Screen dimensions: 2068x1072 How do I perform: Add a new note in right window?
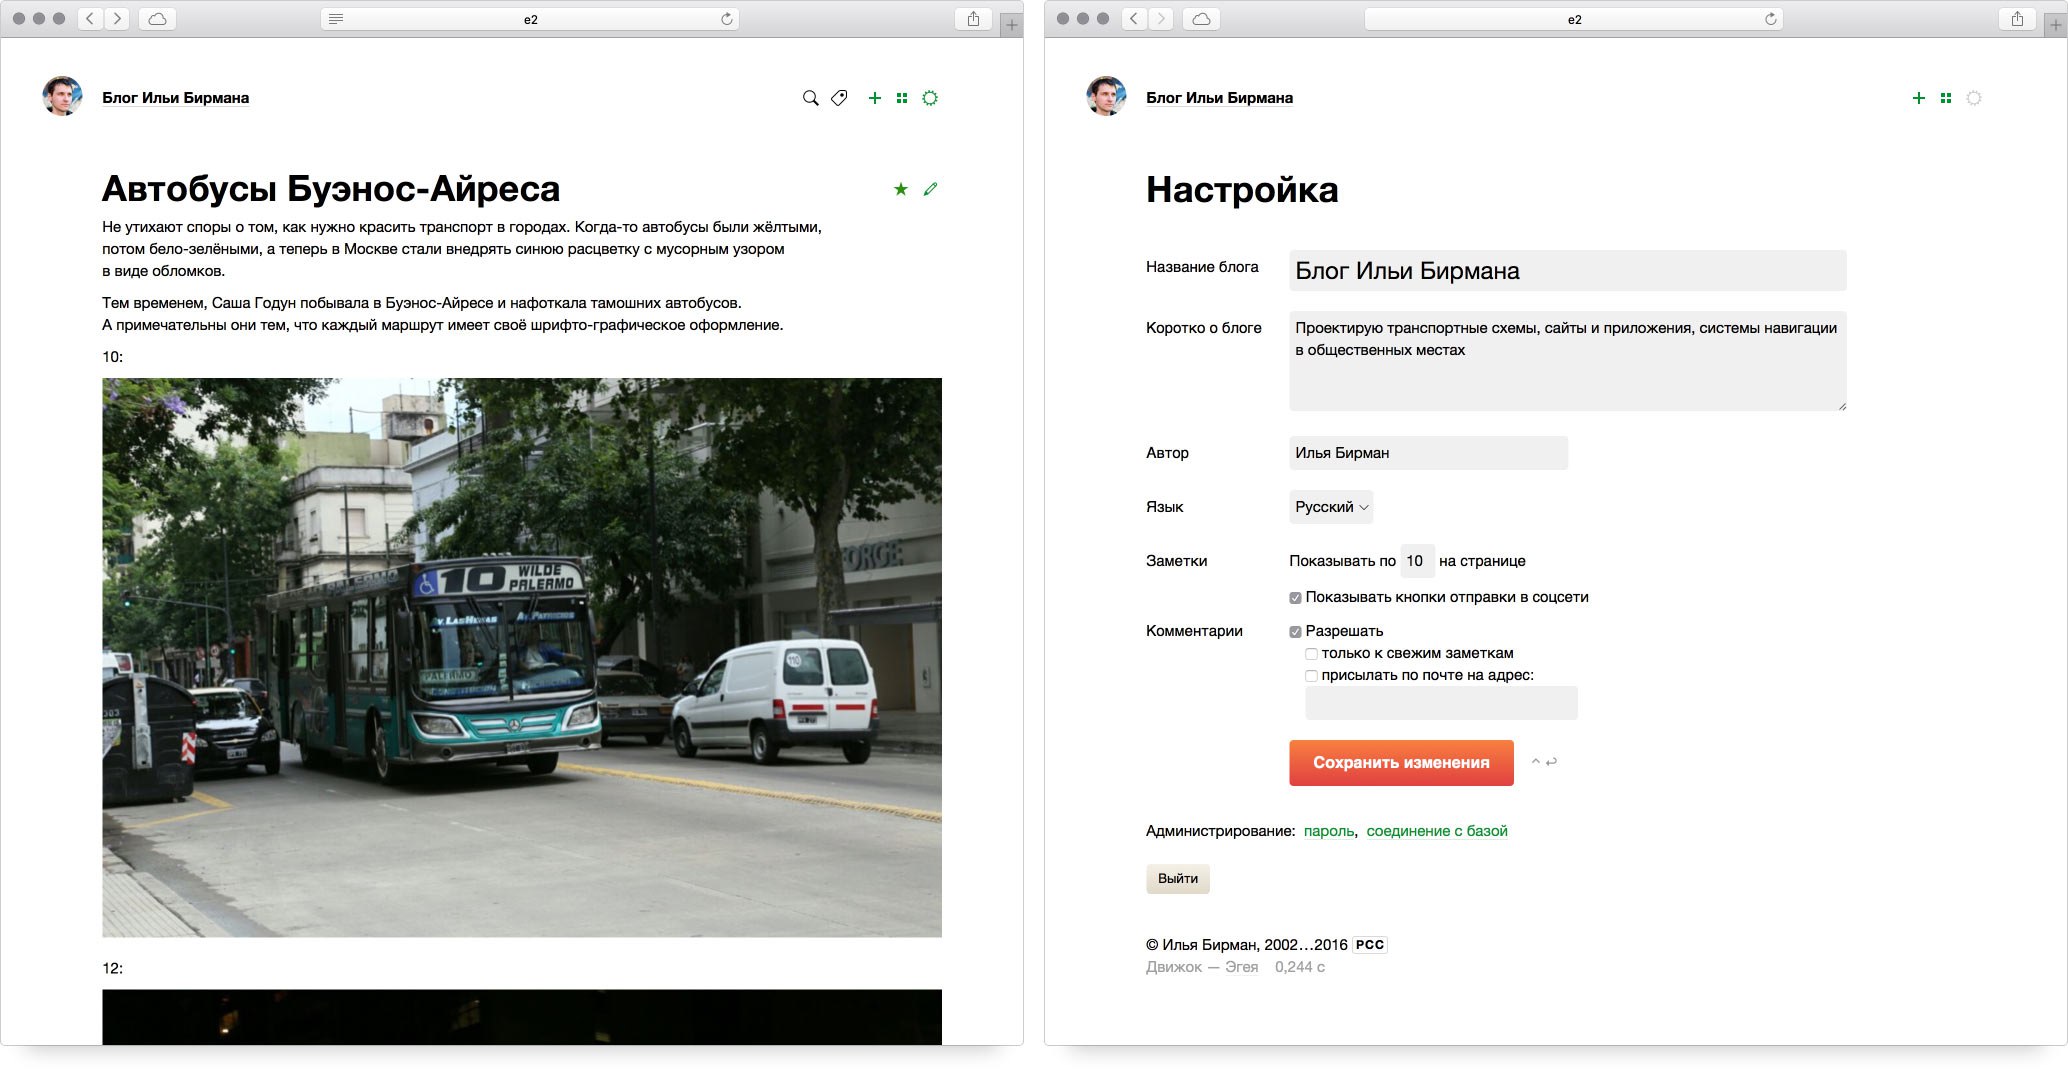point(1918,98)
